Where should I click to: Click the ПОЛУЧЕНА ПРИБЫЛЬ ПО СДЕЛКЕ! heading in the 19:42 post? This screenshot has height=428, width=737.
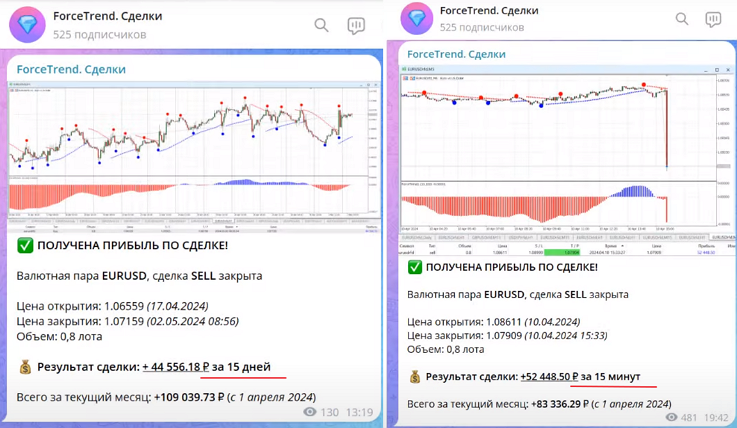(x=511, y=267)
